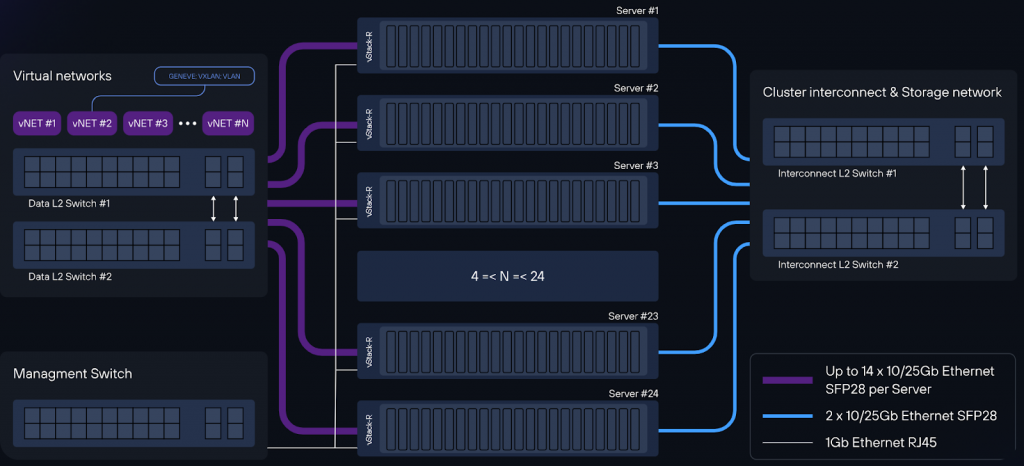Screen dimensions: 1024x466
Task: Select the vNET #N badge
Action: tap(228, 123)
